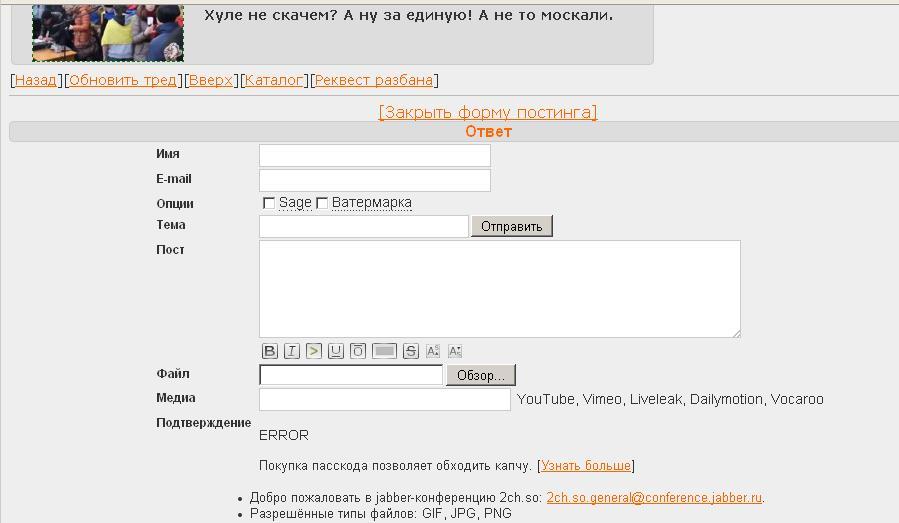Focus the Тема subject field
This screenshot has height=523, width=899.
click(x=363, y=226)
